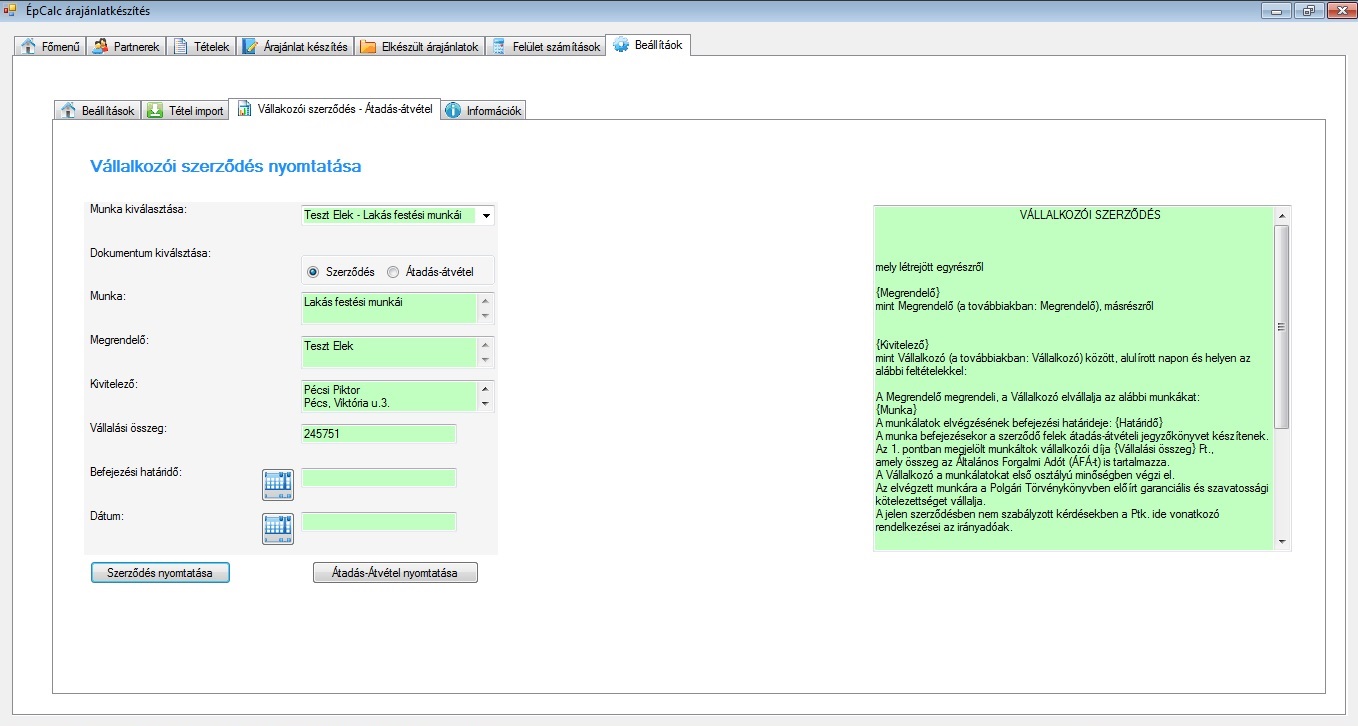
Task: Select the Szerződés radio button
Action: [x=313, y=272]
